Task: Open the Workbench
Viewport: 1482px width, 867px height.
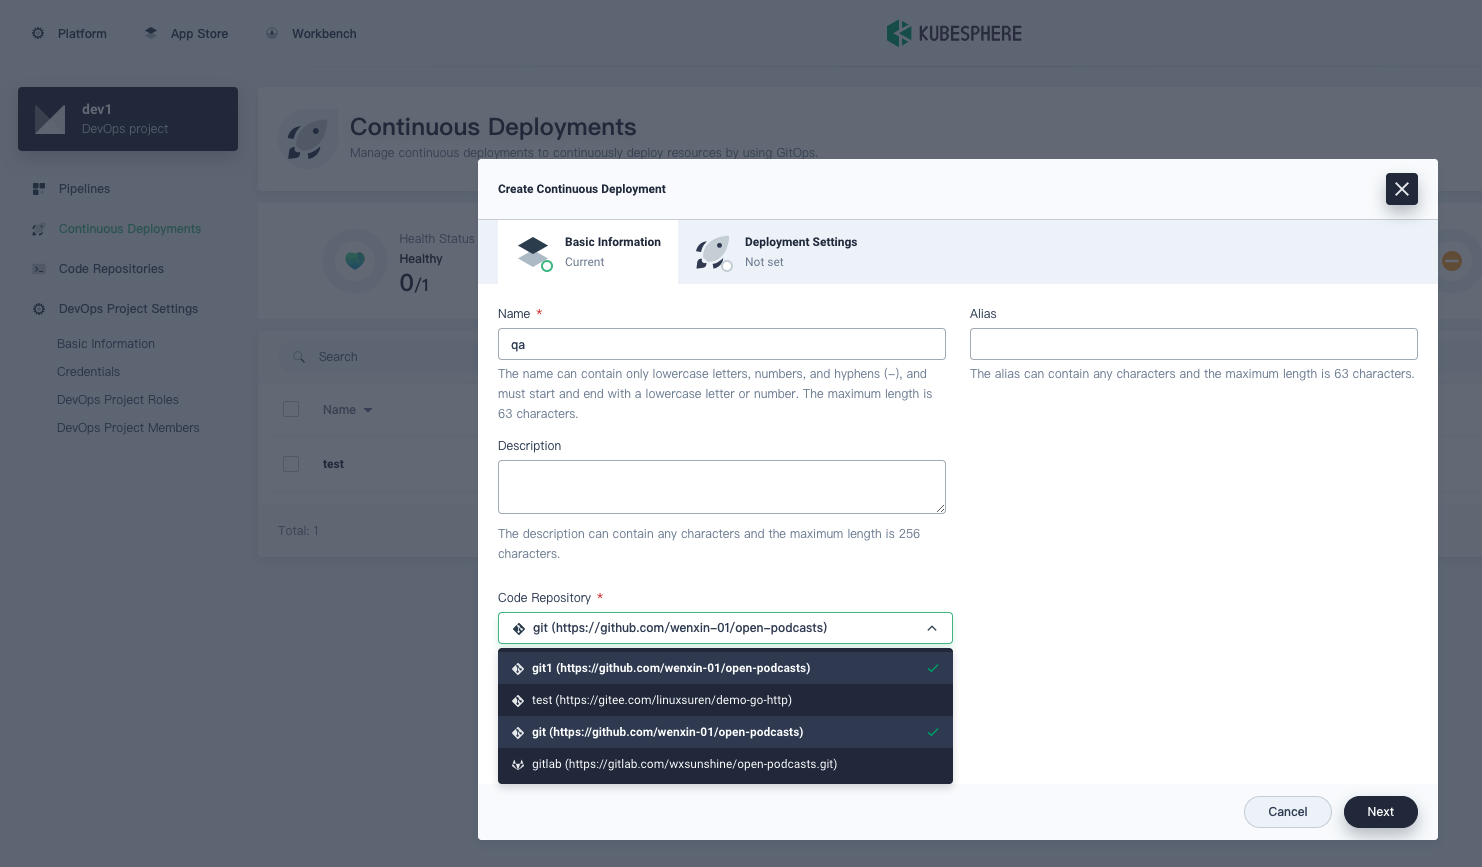Action: [310, 33]
